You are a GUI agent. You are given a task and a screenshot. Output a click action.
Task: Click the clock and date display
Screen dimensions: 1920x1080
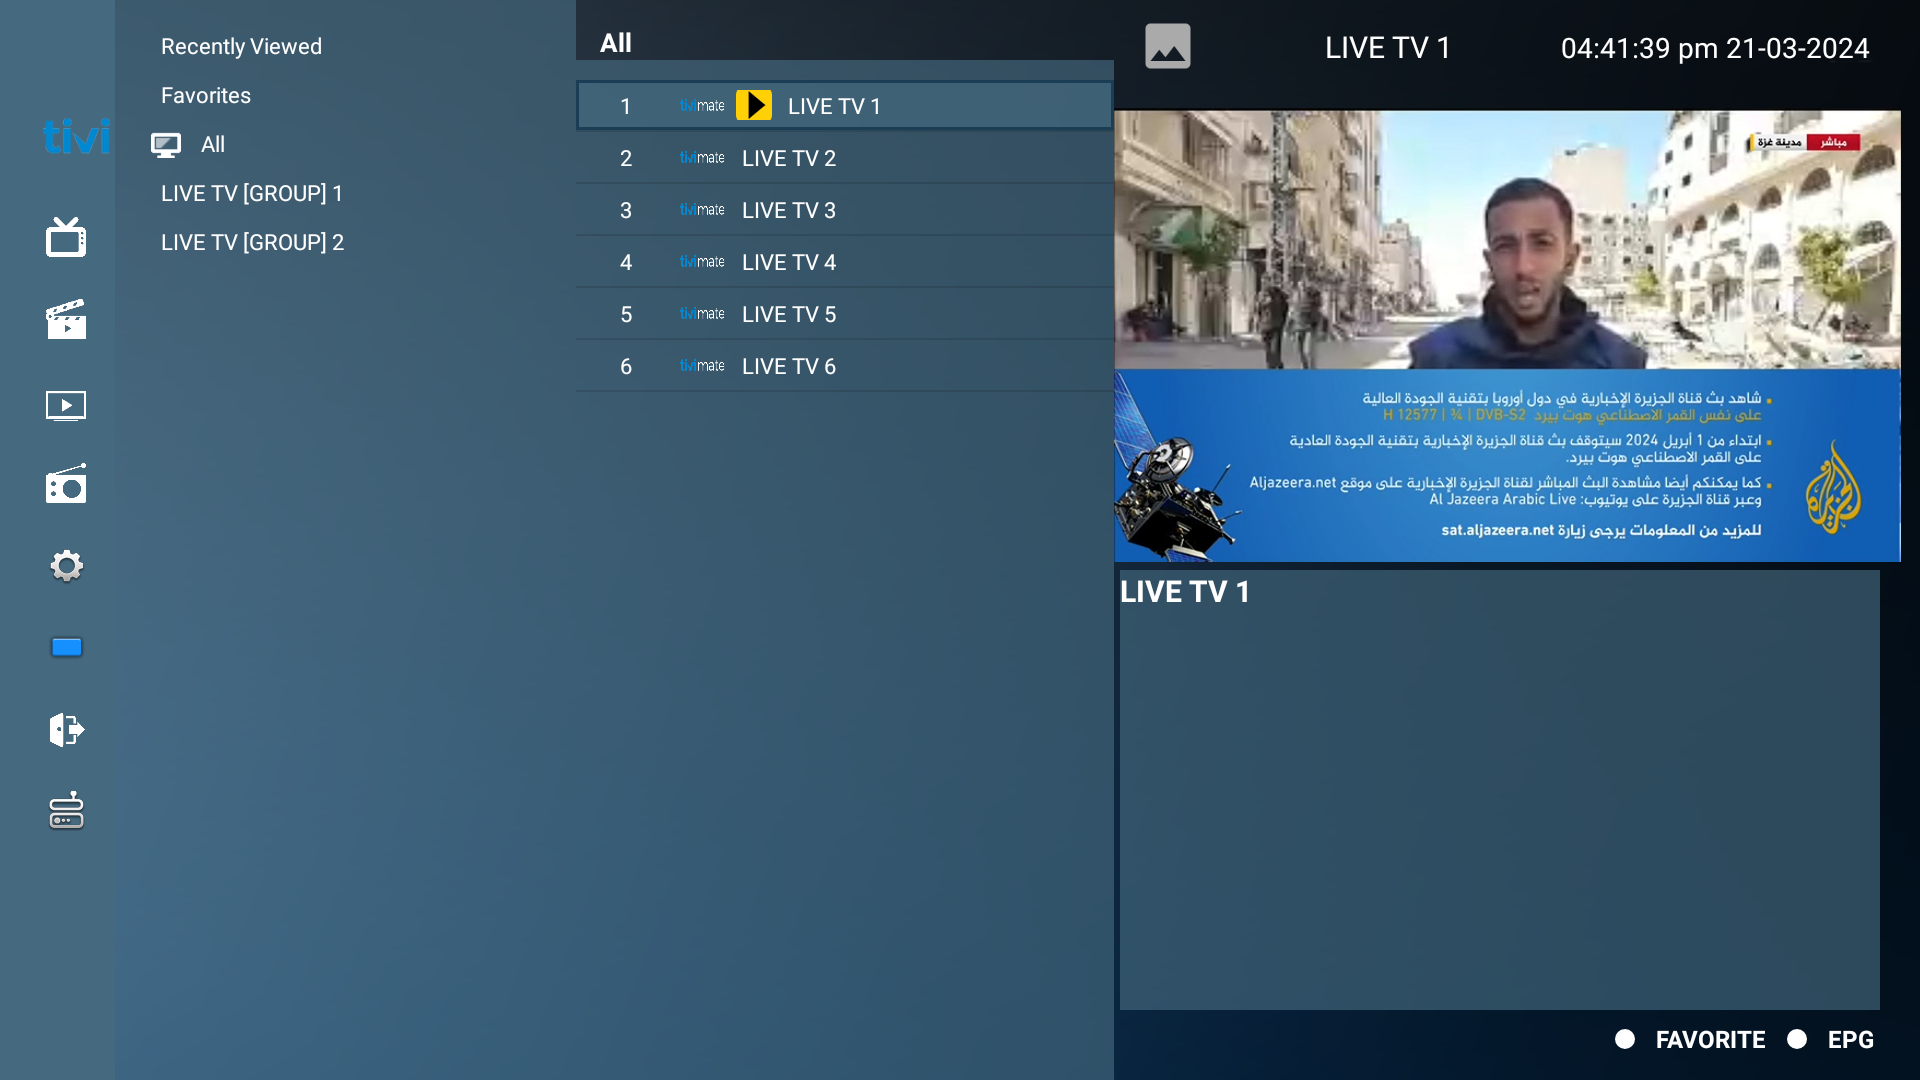(x=1715, y=48)
